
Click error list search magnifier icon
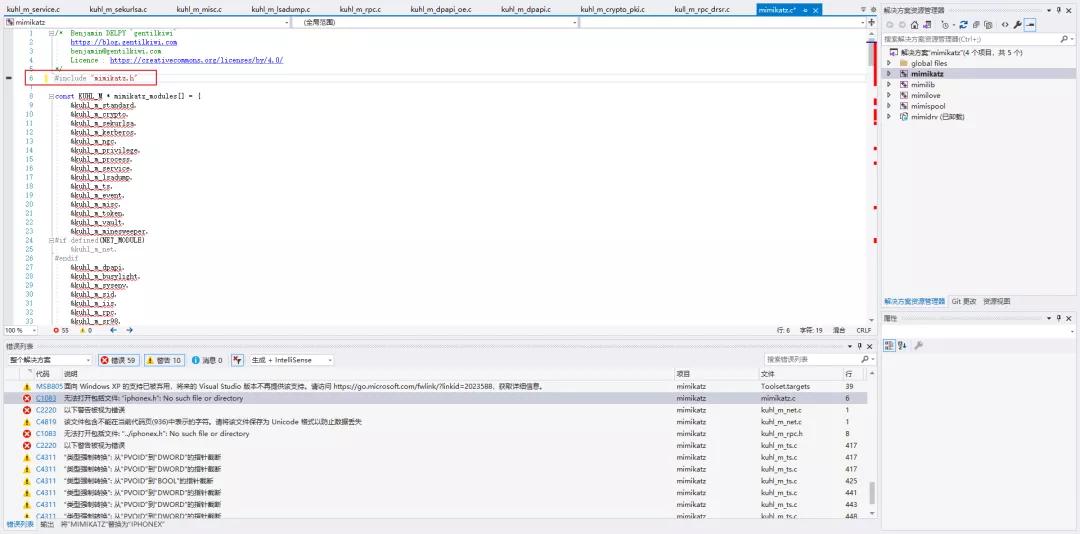click(x=865, y=360)
